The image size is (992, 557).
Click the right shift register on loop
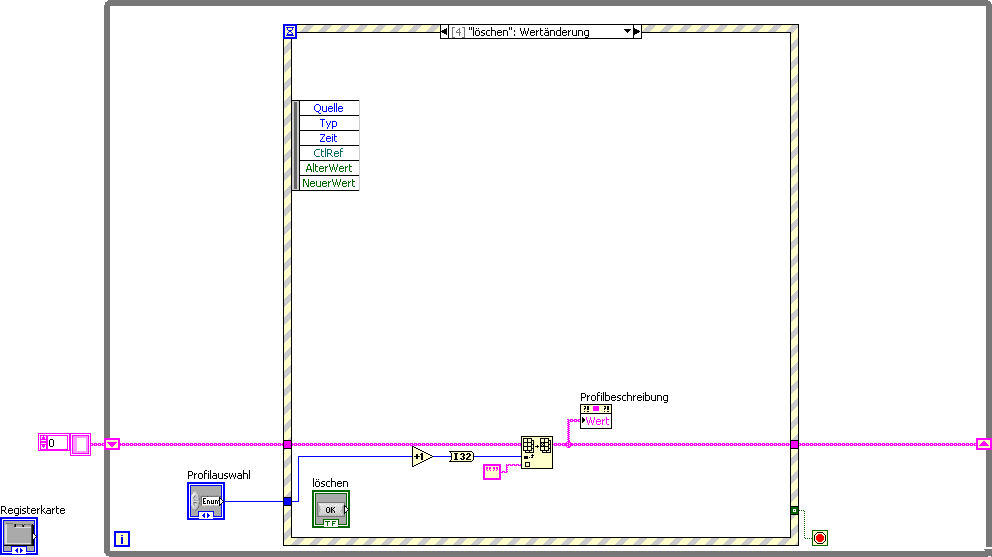[x=984, y=444]
